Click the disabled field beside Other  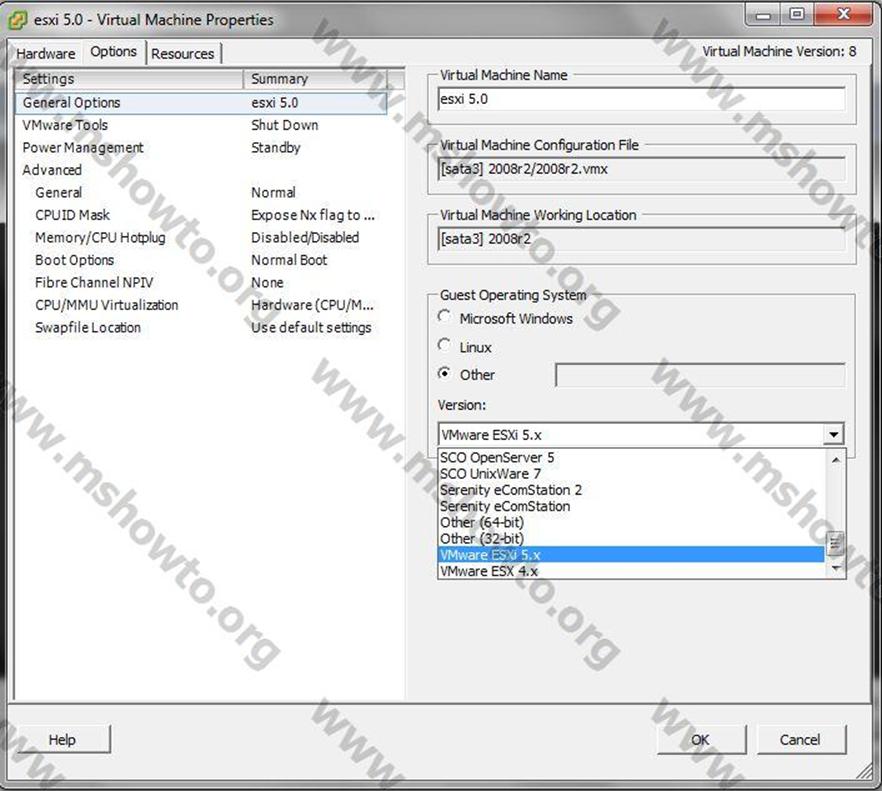pyautogui.click(x=700, y=375)
